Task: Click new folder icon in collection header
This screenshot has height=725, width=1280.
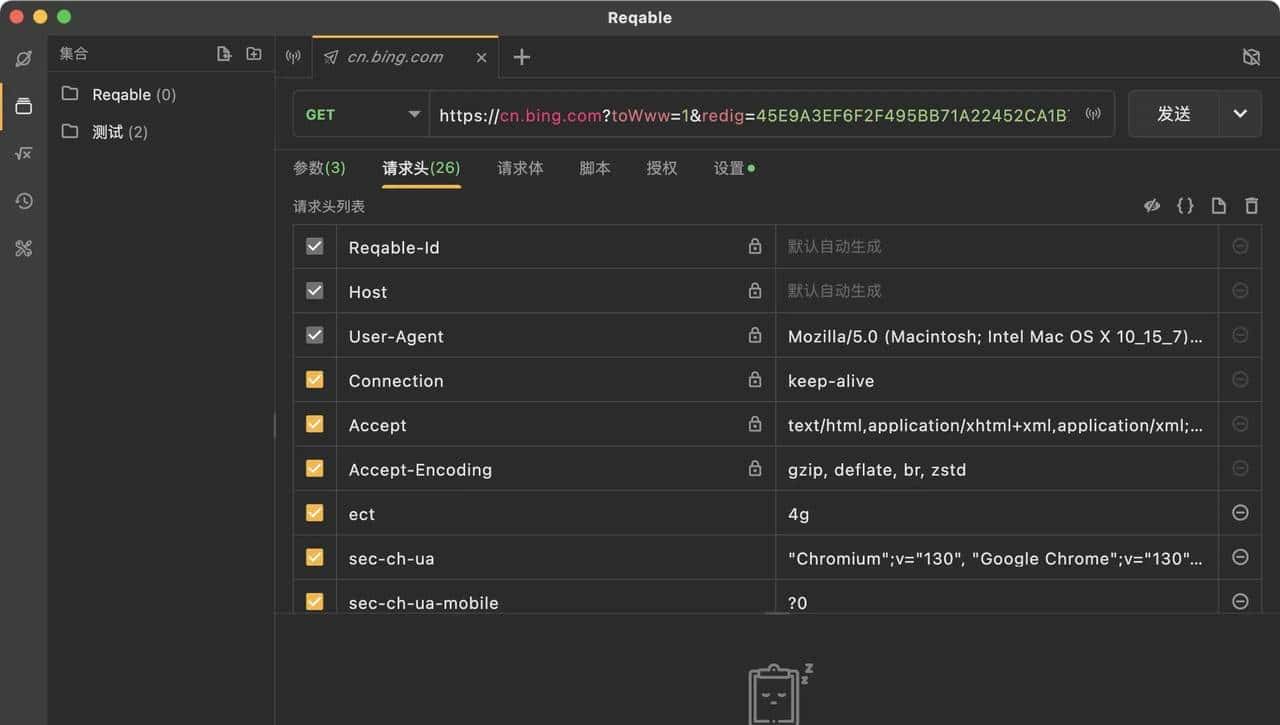Action: pos(254,54)
